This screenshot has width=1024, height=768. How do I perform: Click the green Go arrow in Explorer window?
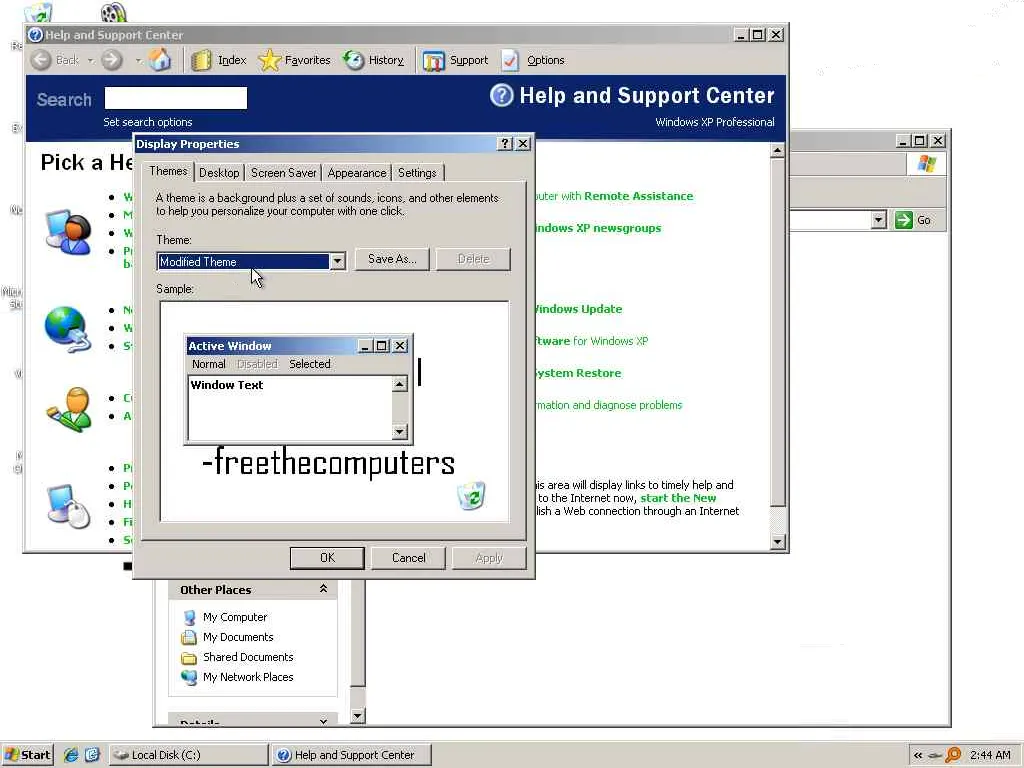tap(903, 220)
